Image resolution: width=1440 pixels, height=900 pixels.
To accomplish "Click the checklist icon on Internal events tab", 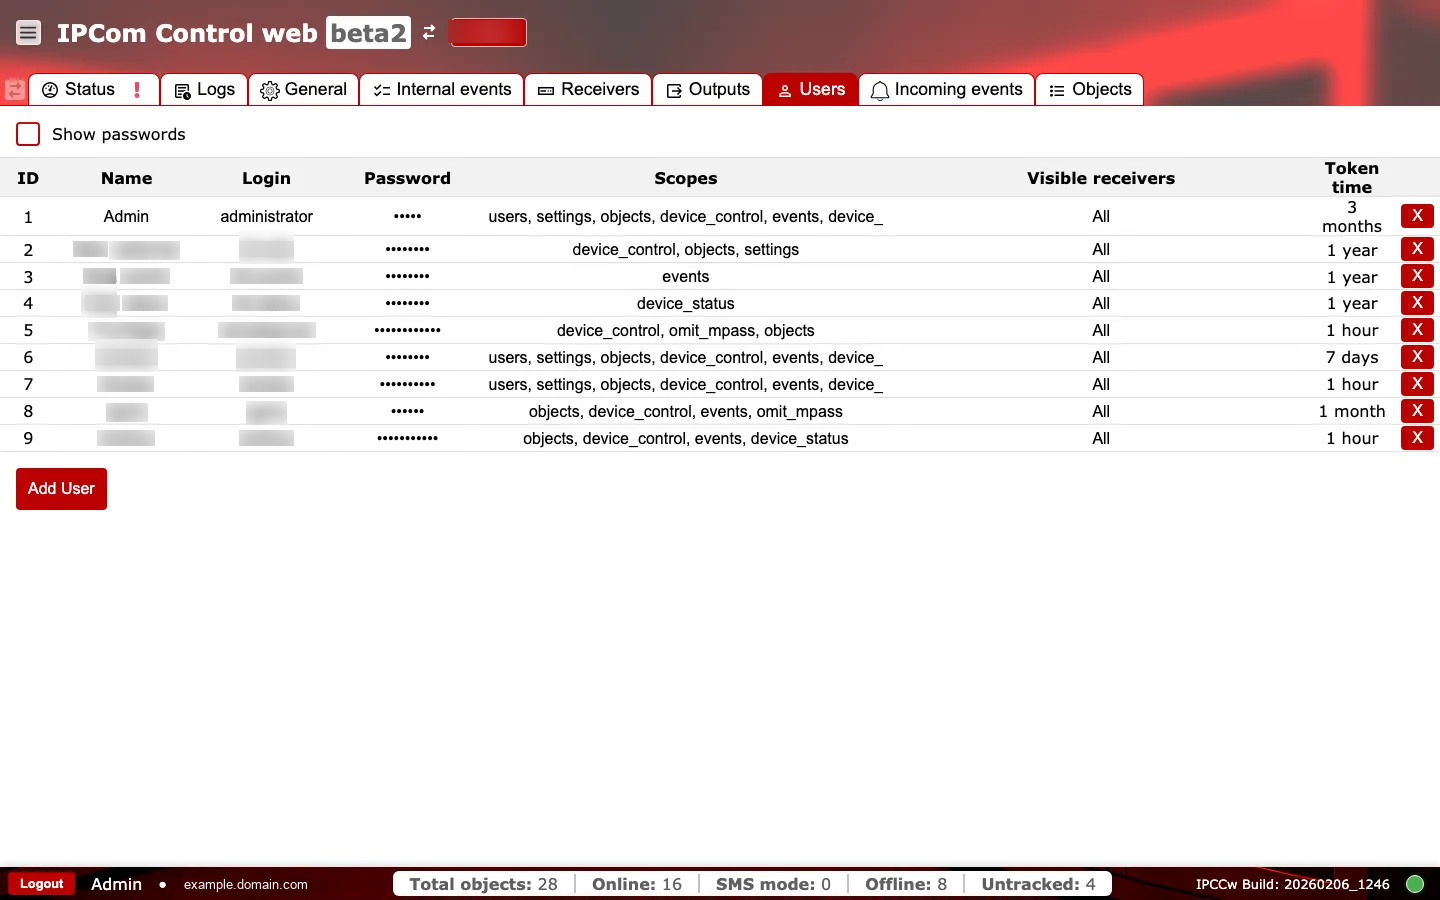I will (380, 89).
